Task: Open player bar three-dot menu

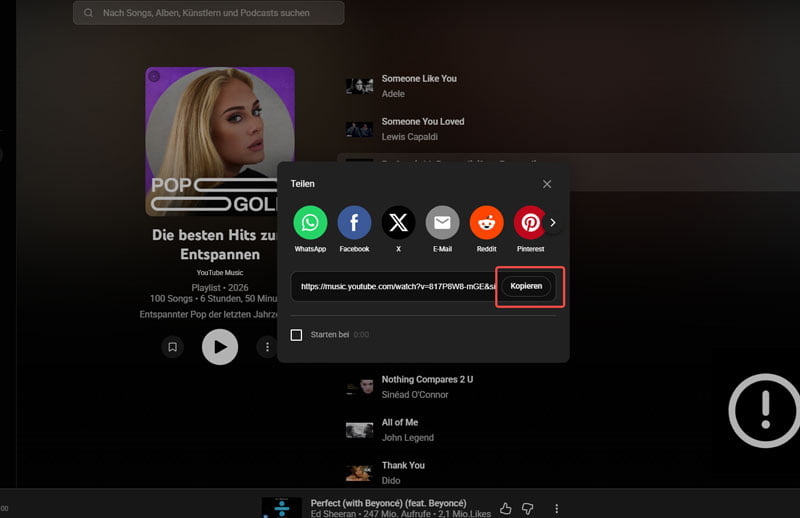Action: pos(557,508)
